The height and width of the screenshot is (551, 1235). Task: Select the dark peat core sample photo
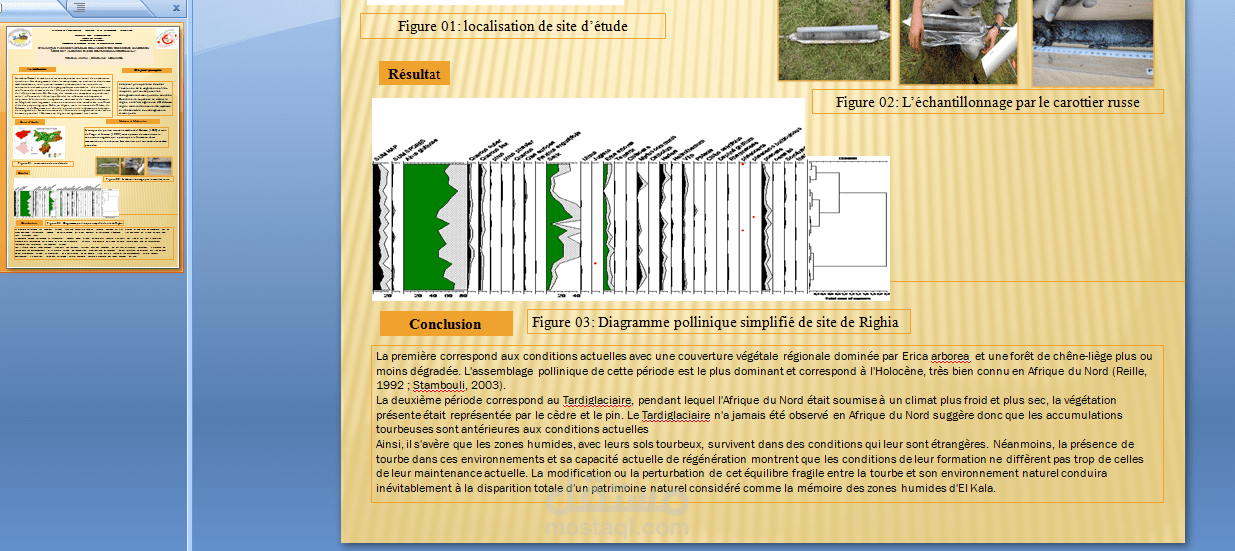tap(1093, 42)
